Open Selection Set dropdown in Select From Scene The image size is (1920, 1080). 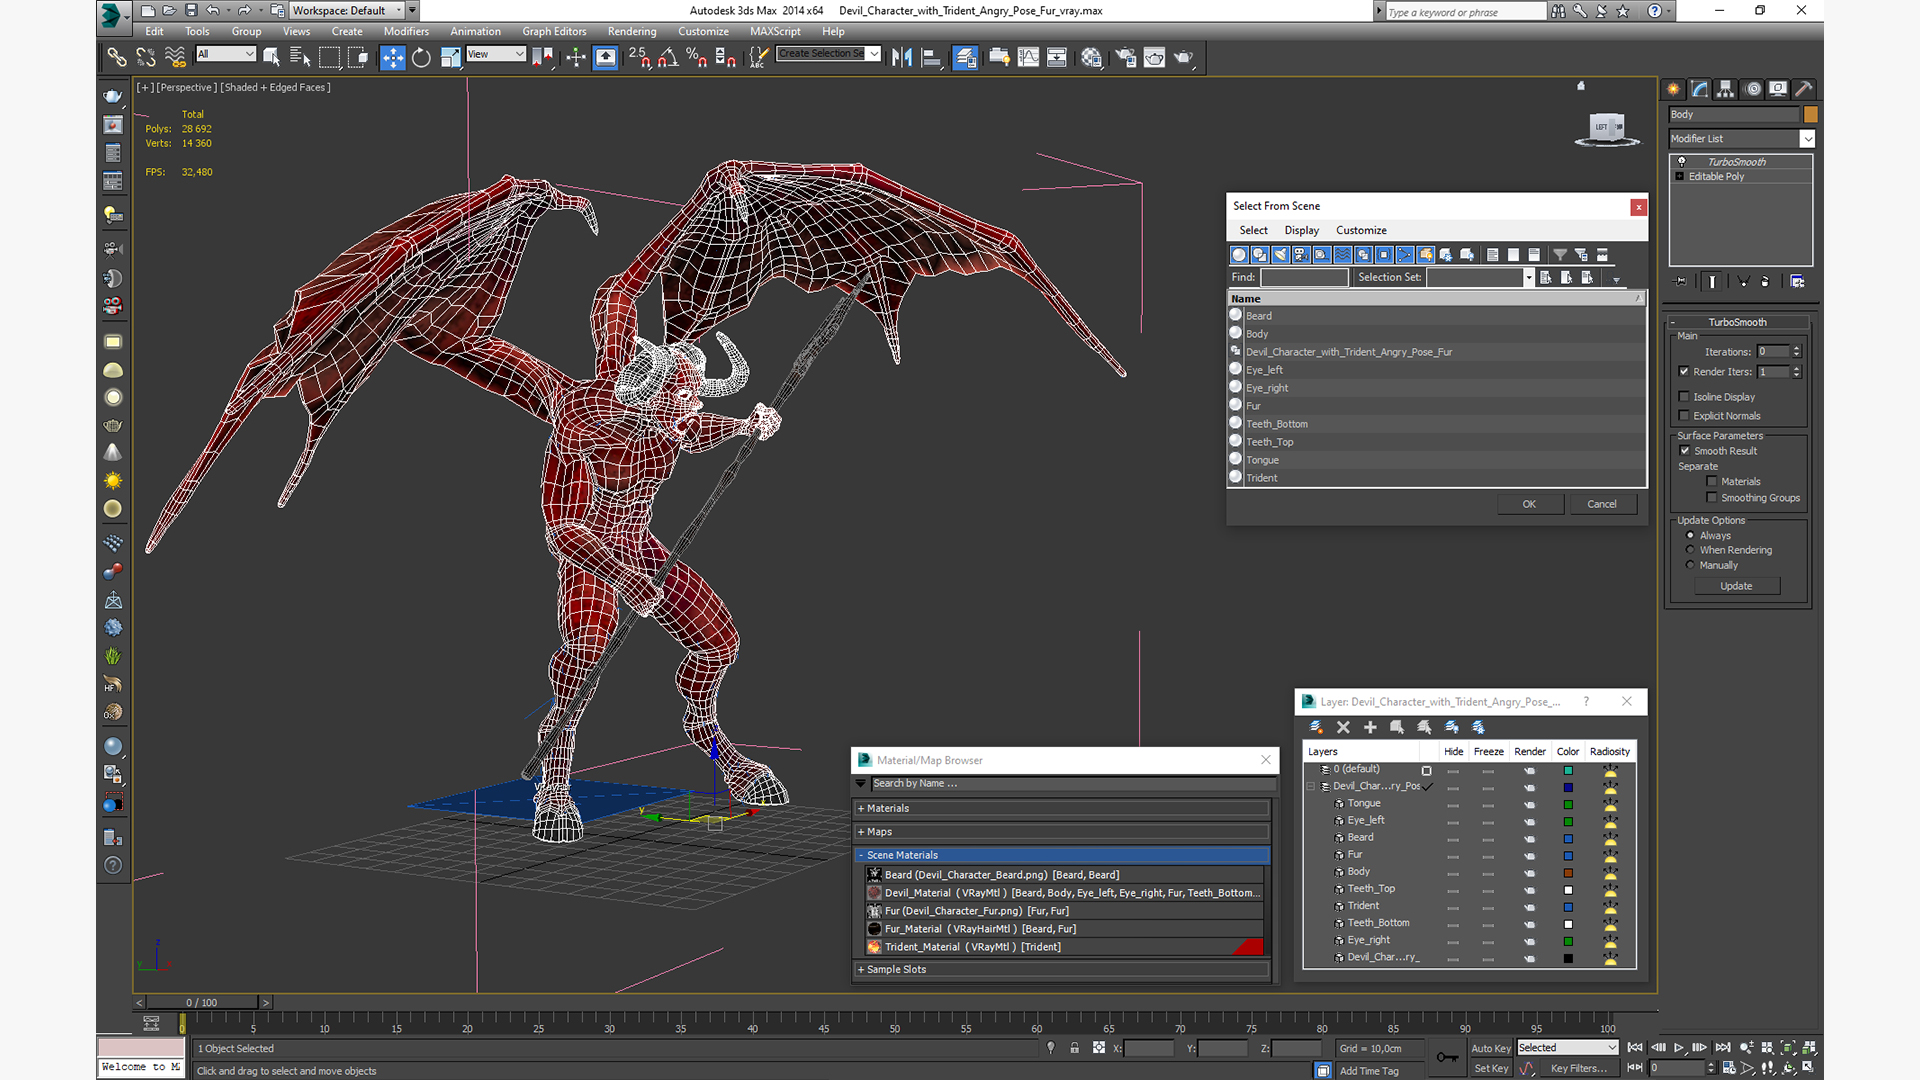[1528, 278]
